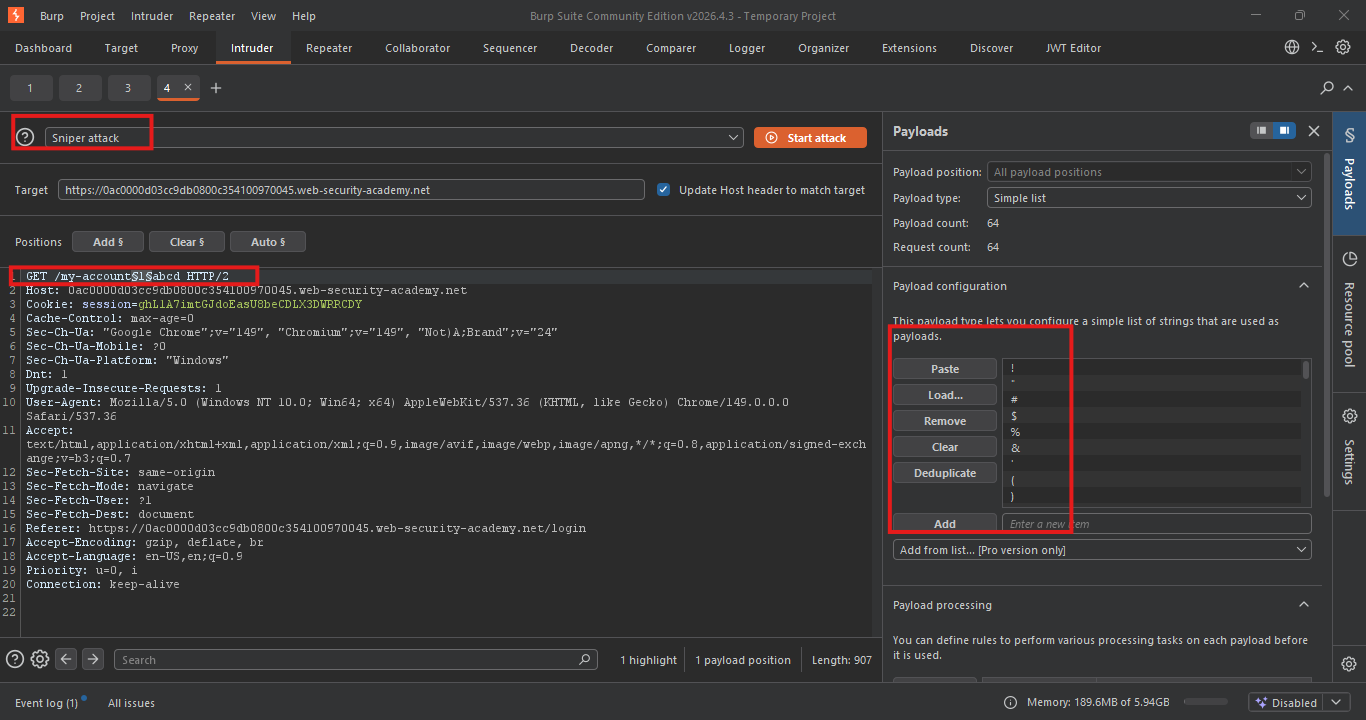Switch to the Sequencer tab
1366x720 pixels.
pos(510,48)
